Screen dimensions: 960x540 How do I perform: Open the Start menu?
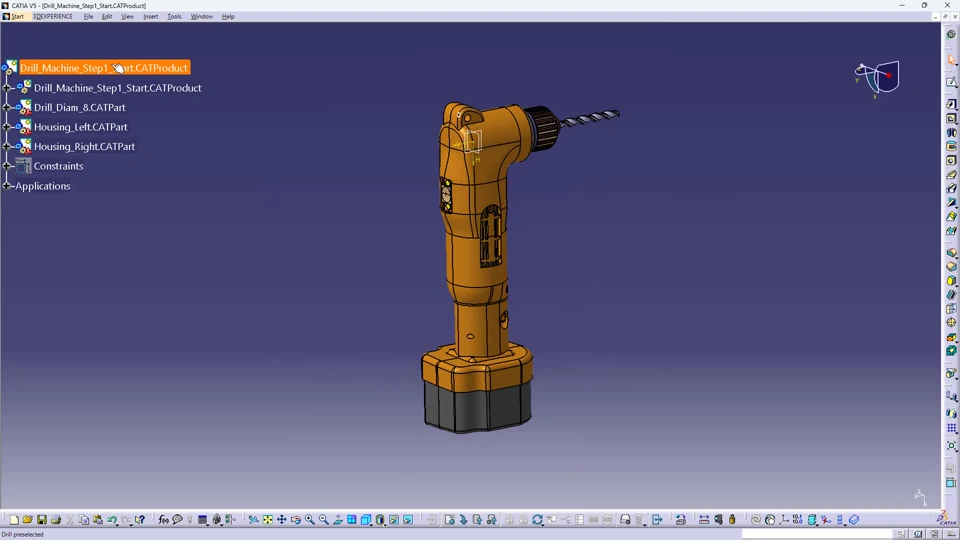coord(17,17)
